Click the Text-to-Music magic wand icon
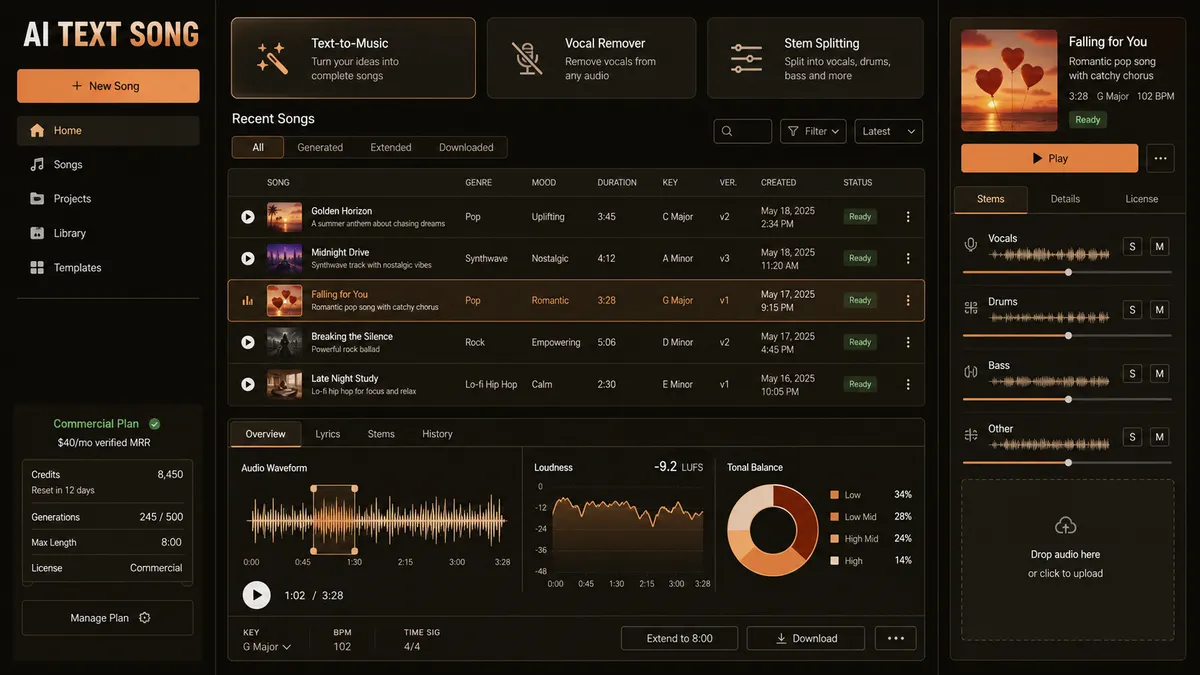 pos(272,58)
